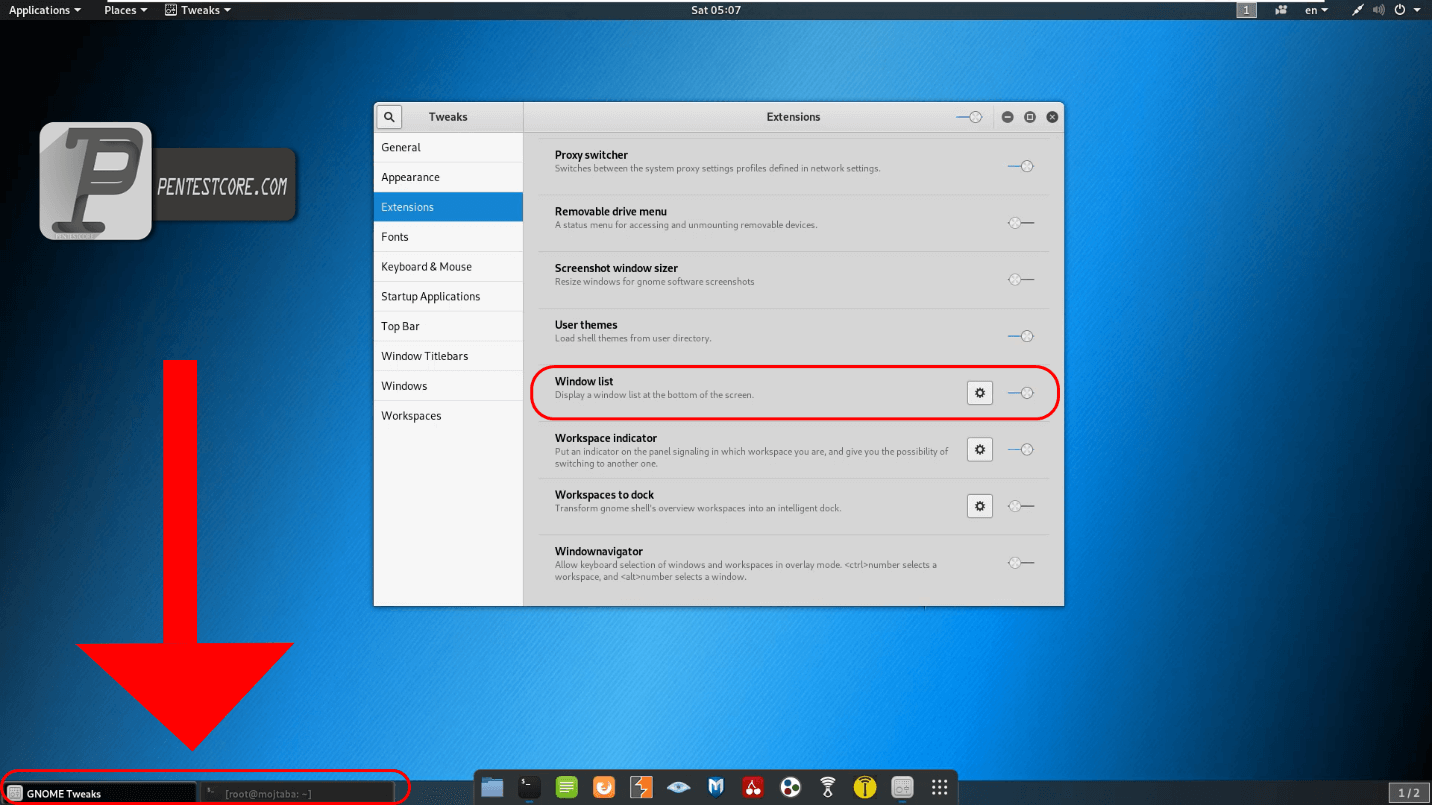The image size is (1432, 805).
Task: Select Fonts in Tweaks sidebar
Action: coord(448,237)
